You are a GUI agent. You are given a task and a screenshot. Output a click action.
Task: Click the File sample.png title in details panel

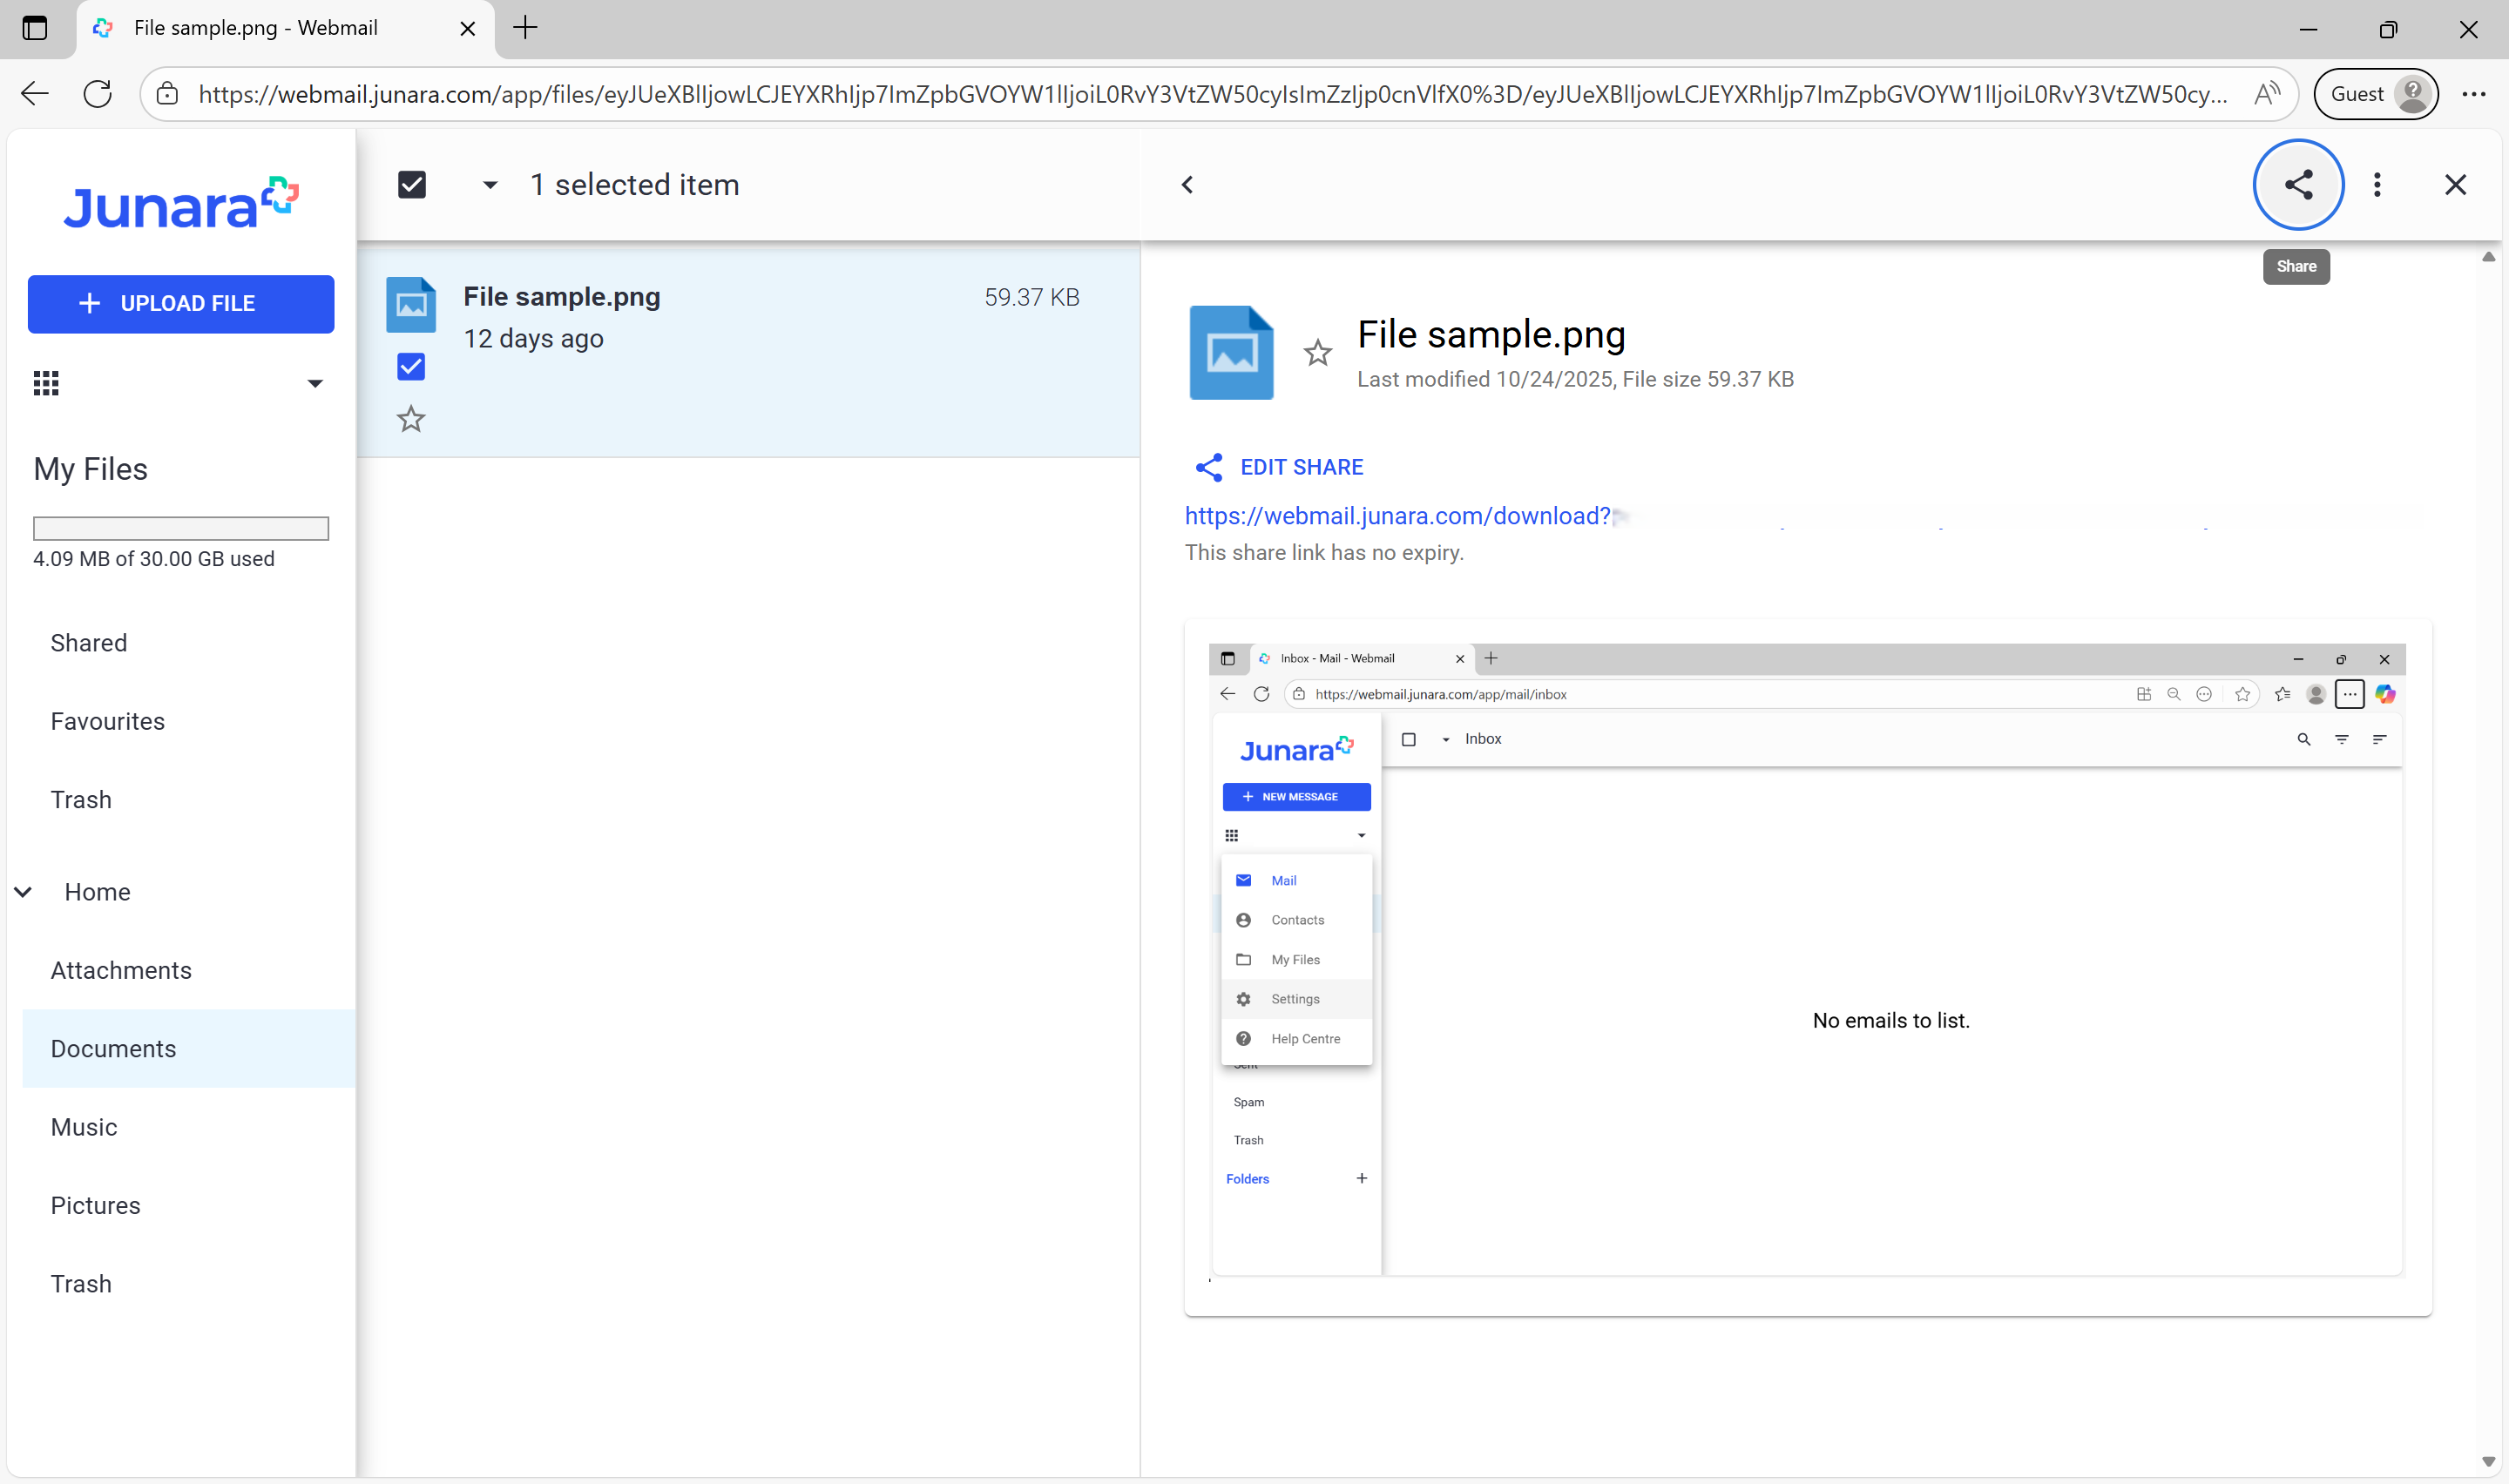[x=1491, y=334]
